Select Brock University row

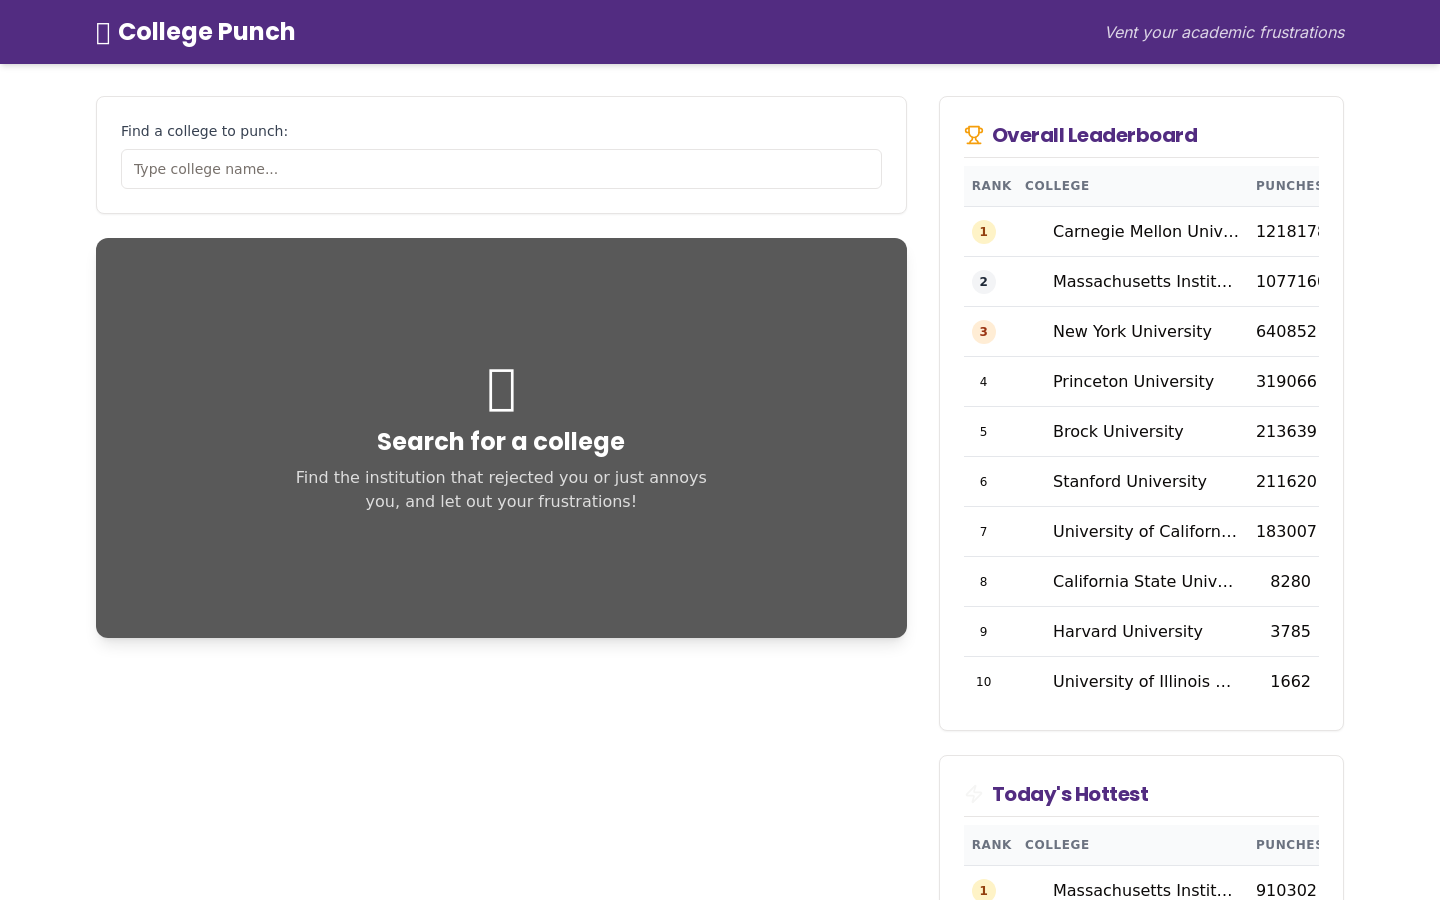pyautogui.click(x=1141, y=432)
